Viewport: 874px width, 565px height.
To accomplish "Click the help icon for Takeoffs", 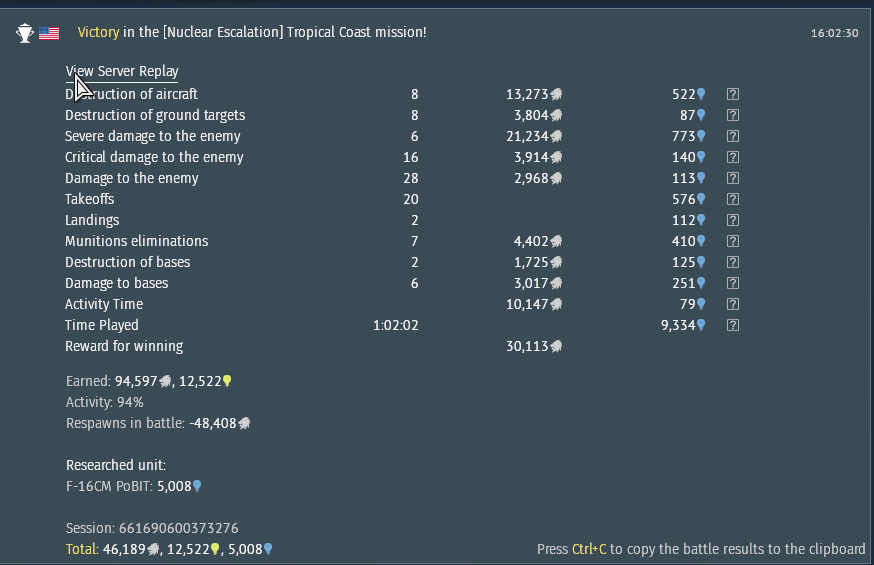I will click(x=733, y=199).
